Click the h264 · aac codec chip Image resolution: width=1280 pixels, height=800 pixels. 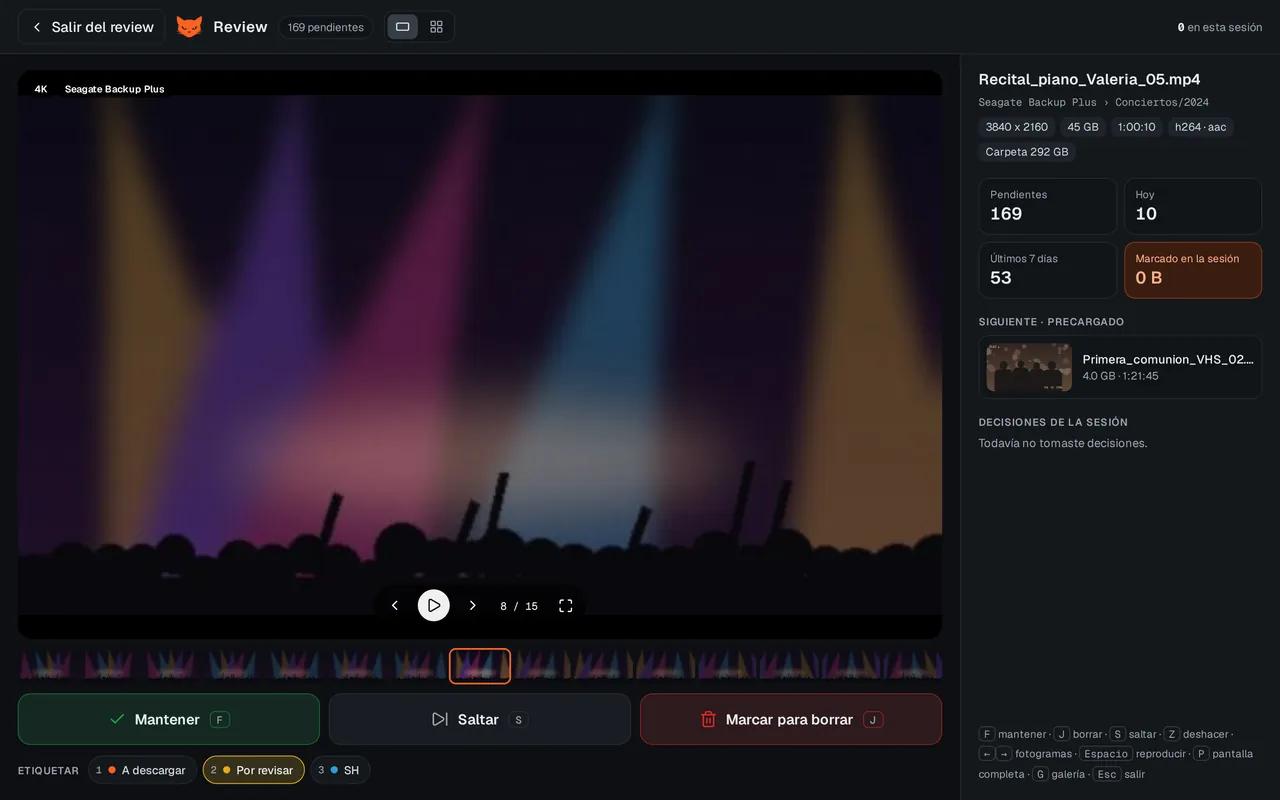point(1201,127)
